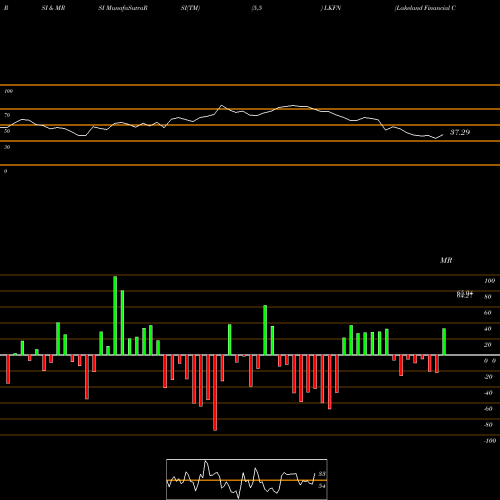This screenshot has height=500, width=500.
Task: Click the 20 label on the MR axis
Action: (x=488, y=345)
